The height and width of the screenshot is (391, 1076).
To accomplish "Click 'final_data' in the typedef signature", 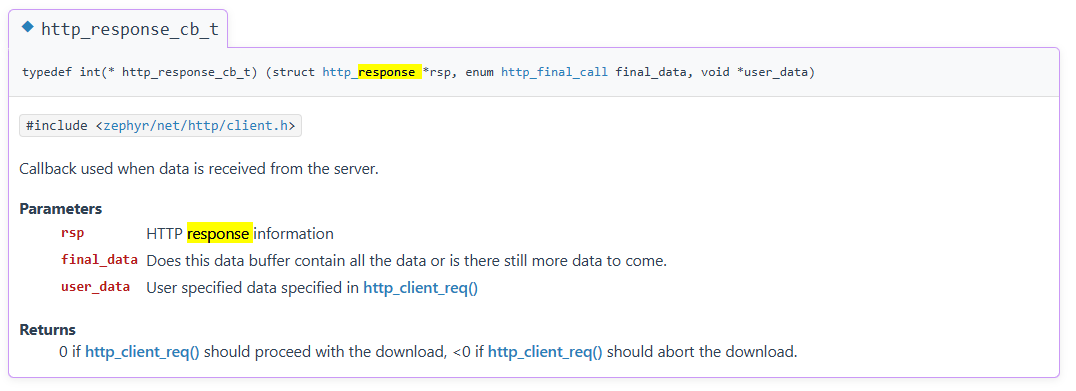I will click(651, 72).
